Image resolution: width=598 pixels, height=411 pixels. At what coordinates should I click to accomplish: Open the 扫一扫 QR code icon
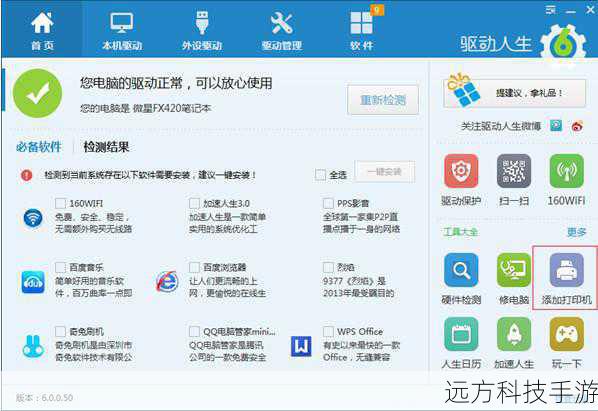click(x=514, y=170)
